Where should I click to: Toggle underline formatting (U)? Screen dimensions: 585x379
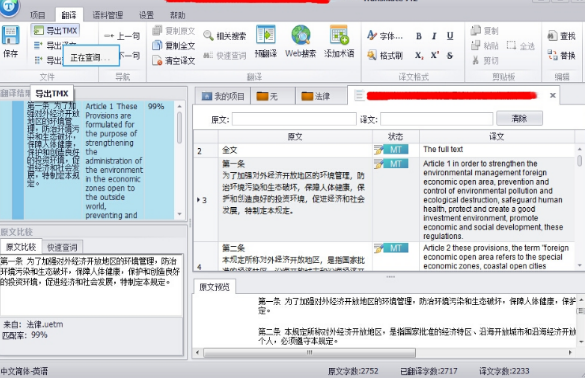tap(450, 36)
